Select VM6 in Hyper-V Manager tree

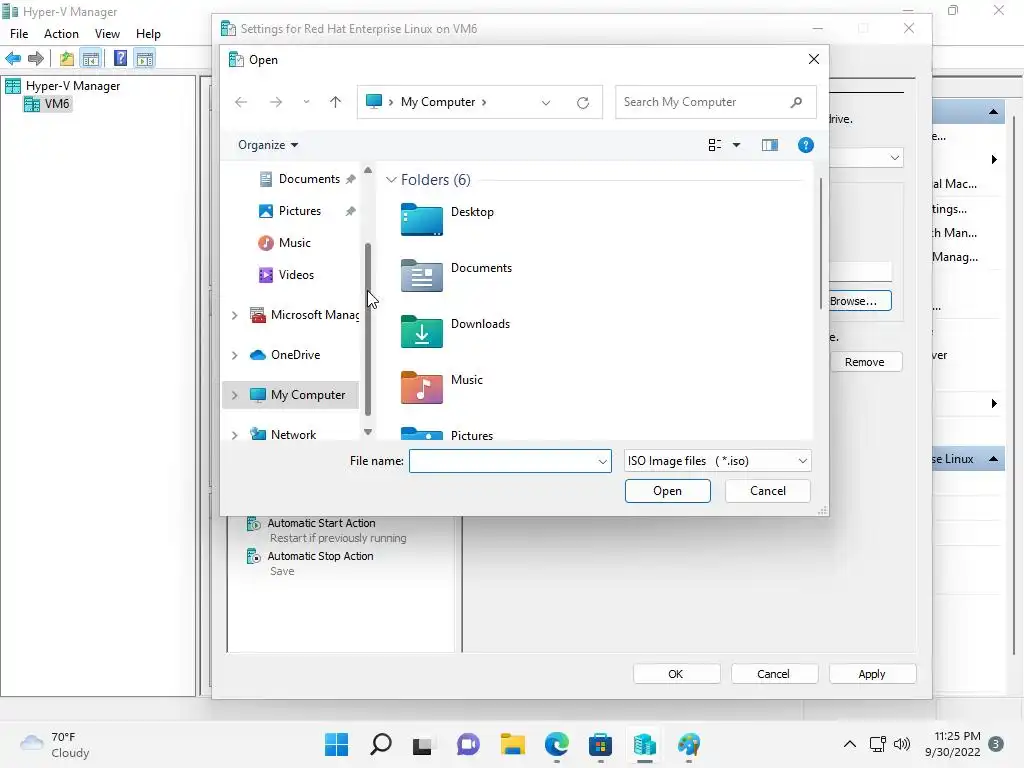point(57,104)
